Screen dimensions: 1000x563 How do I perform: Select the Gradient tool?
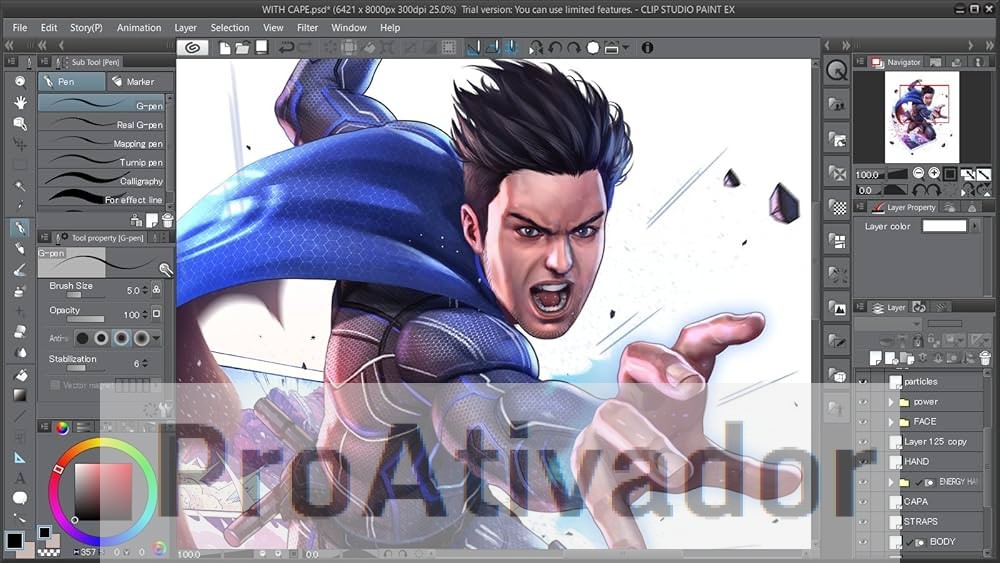(20, 395)
